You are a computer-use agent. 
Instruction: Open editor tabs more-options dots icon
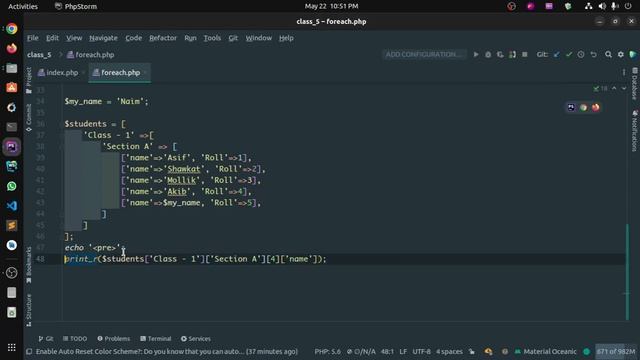(624, 73)
